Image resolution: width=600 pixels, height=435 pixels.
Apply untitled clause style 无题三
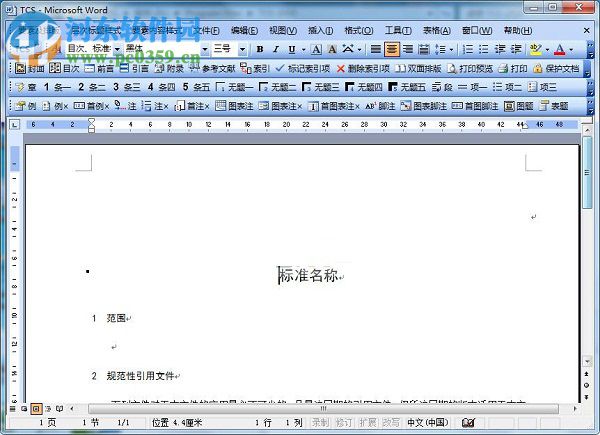(x=320, y=87)
